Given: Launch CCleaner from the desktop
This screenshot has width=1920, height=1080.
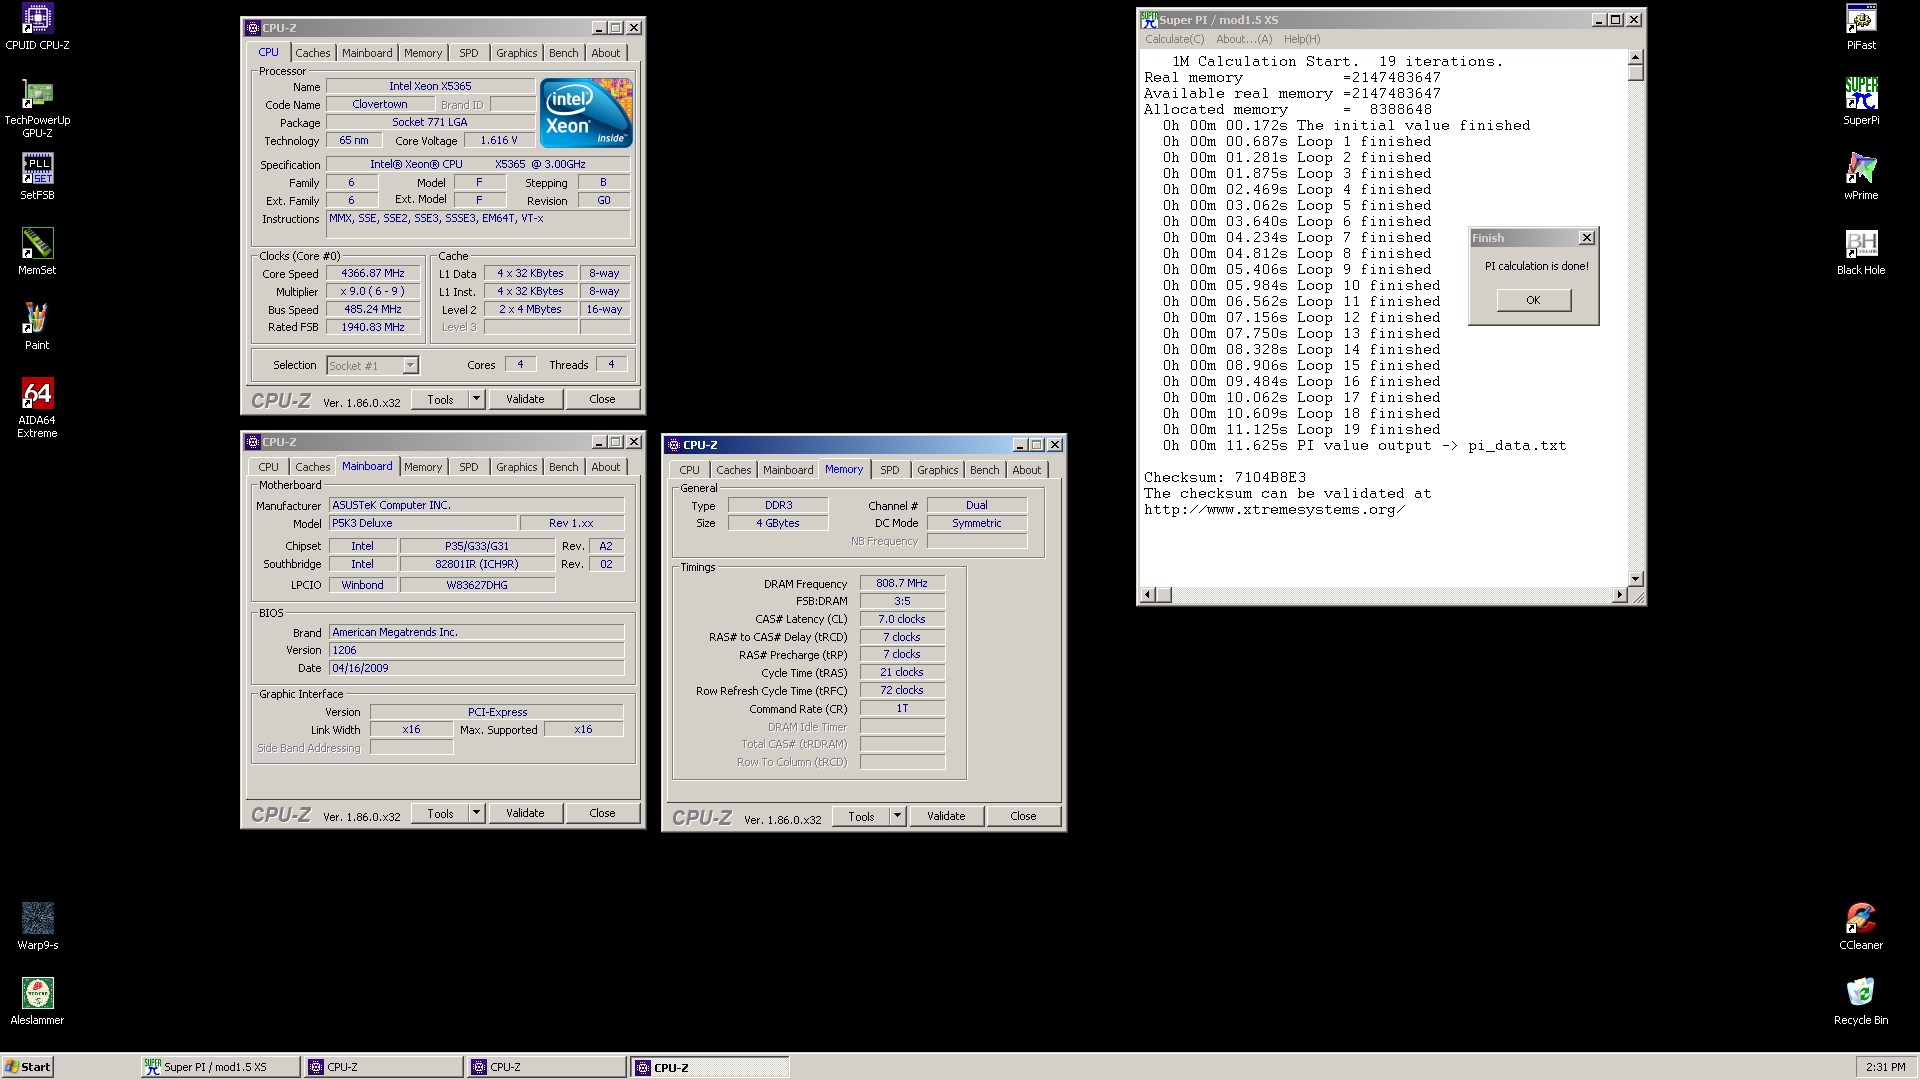Looking at the screenshot, I should (x=1861, y=927).
